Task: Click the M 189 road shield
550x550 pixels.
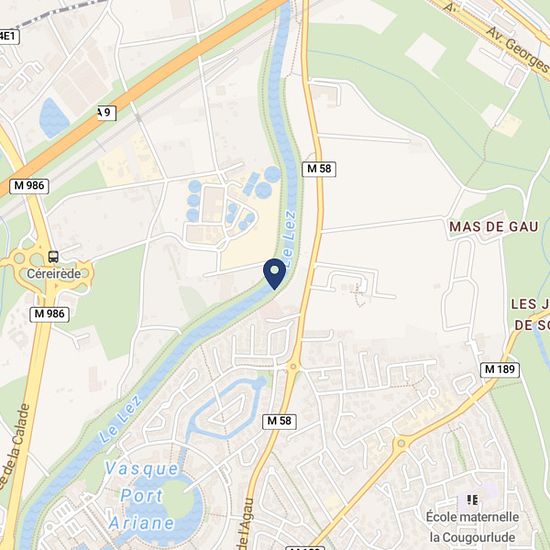Action: point(499,370)
